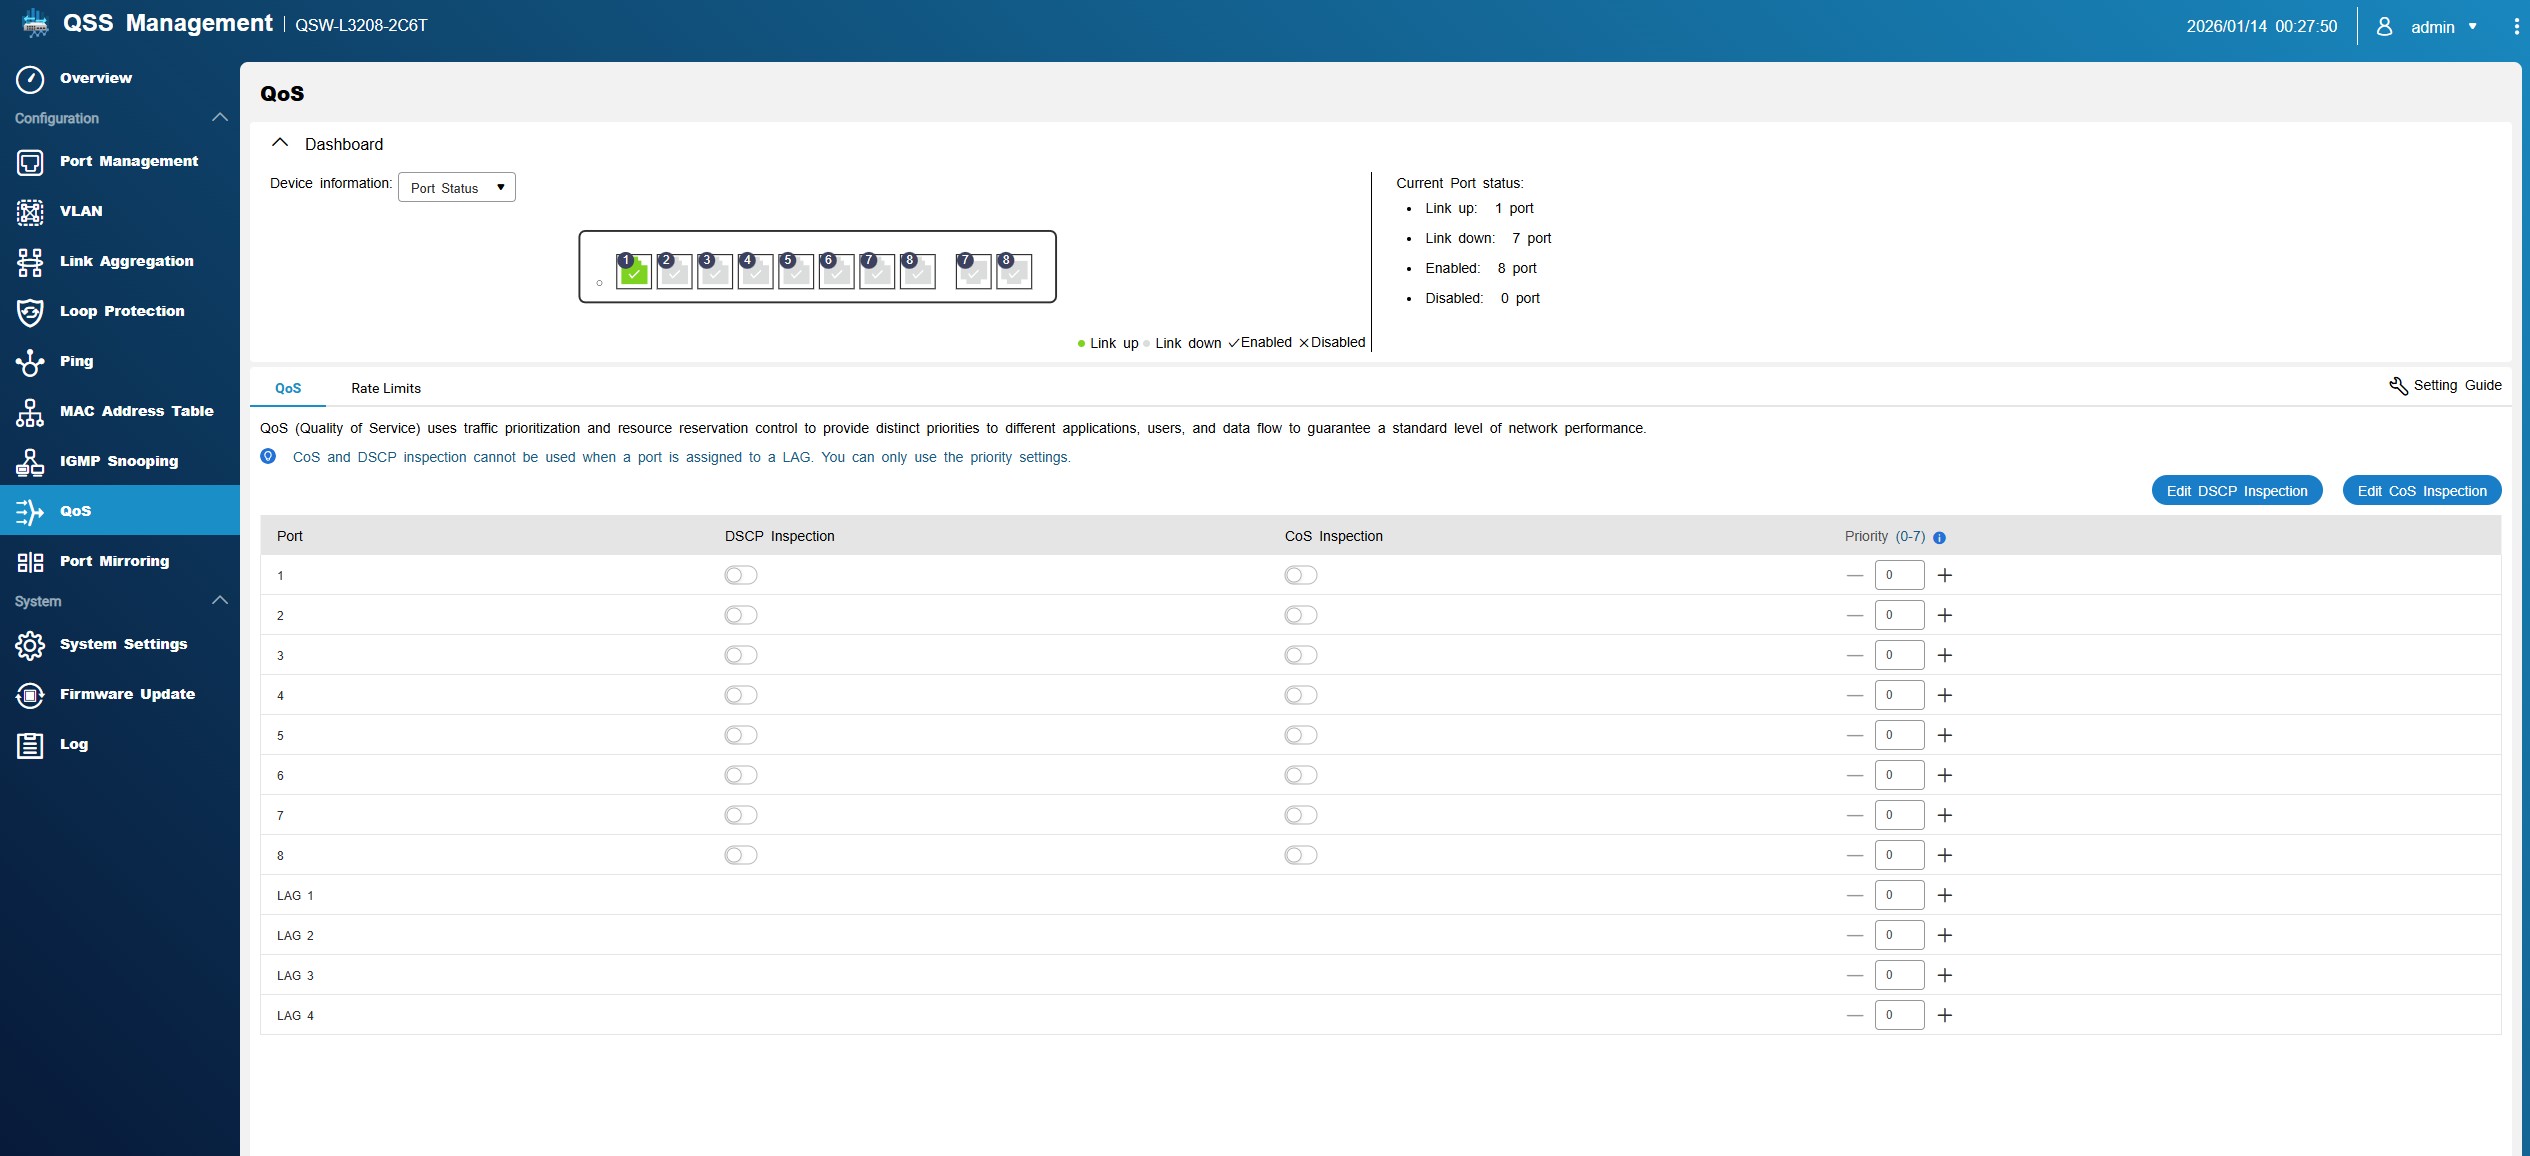This screenshot has width=2530, height=1156.
Task: Click the Priority info icon
Action: coord(1939,538)
